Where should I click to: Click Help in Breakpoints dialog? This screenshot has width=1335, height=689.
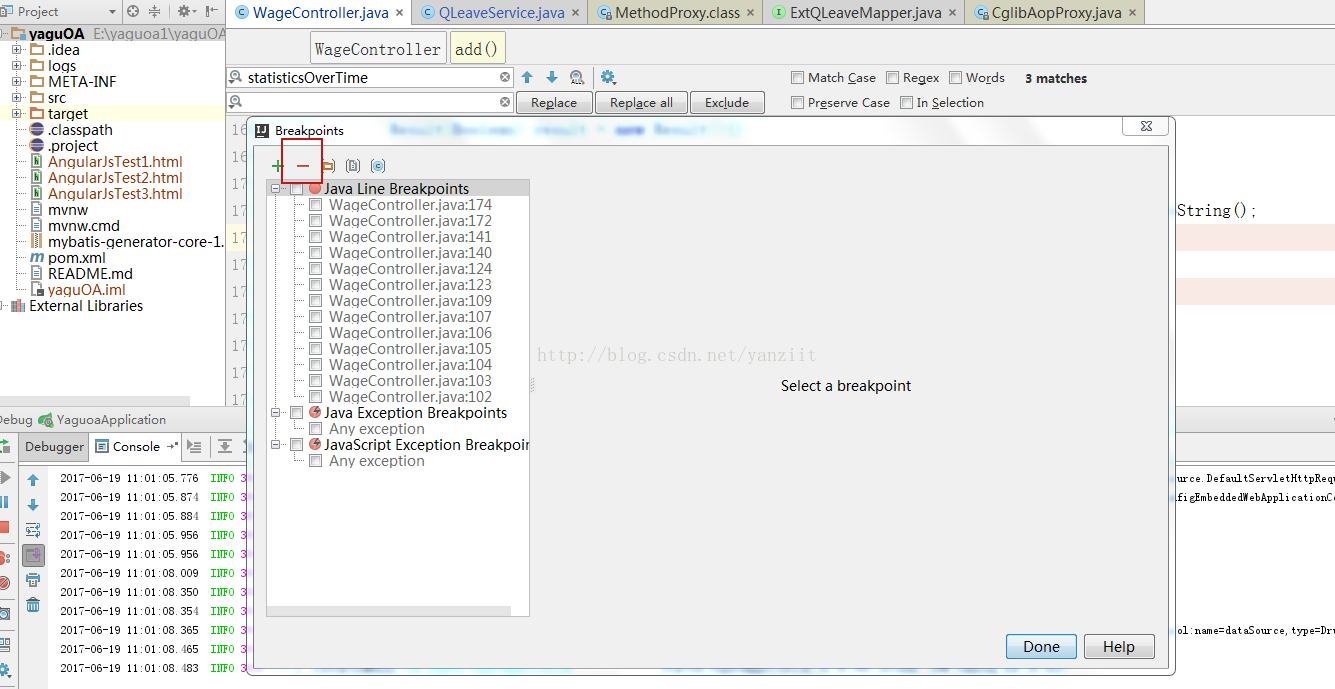click(x=1119, y=647)
